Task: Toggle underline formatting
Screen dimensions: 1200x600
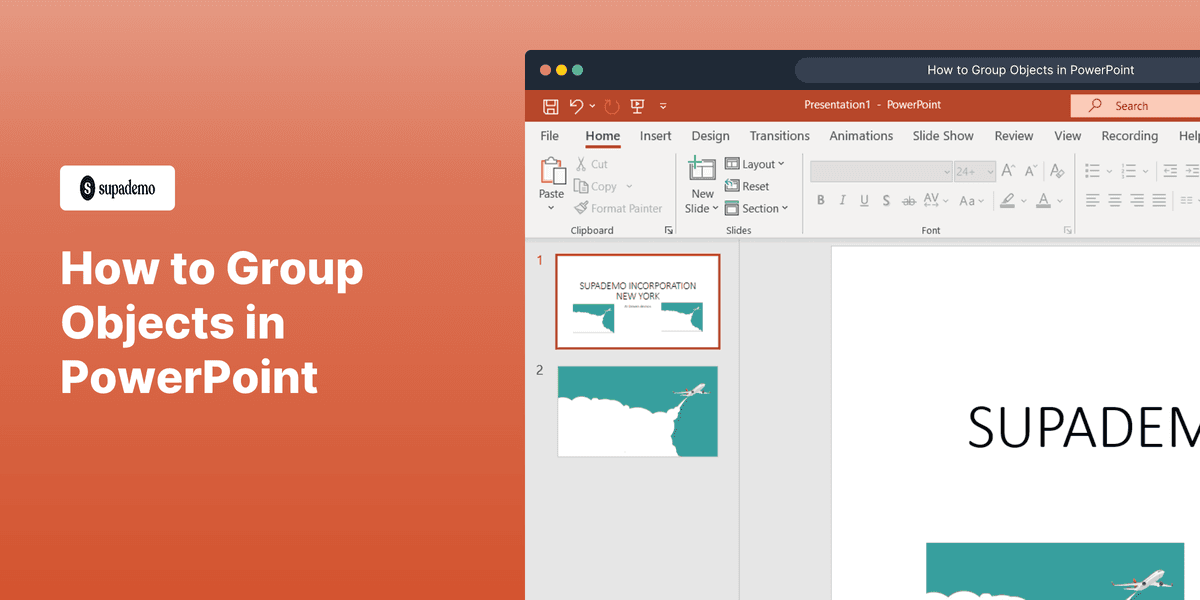Action: click(864, 200)
